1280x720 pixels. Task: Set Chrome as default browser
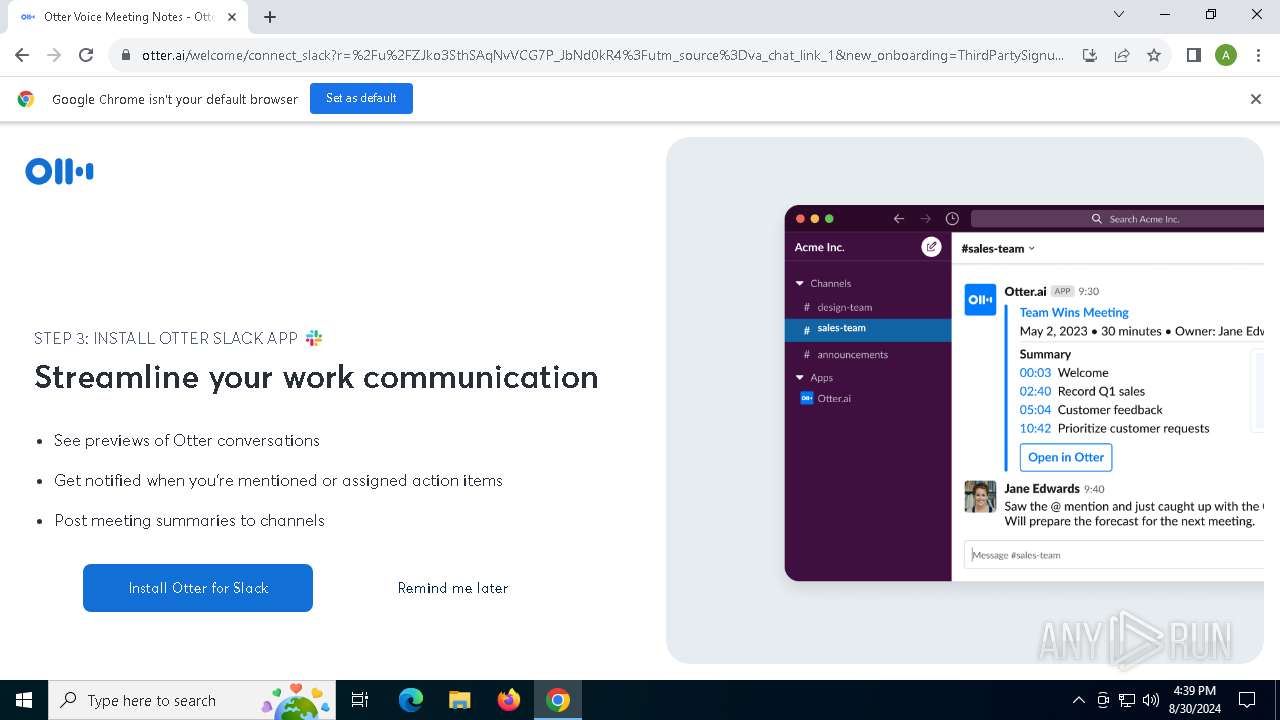(361, 99)
